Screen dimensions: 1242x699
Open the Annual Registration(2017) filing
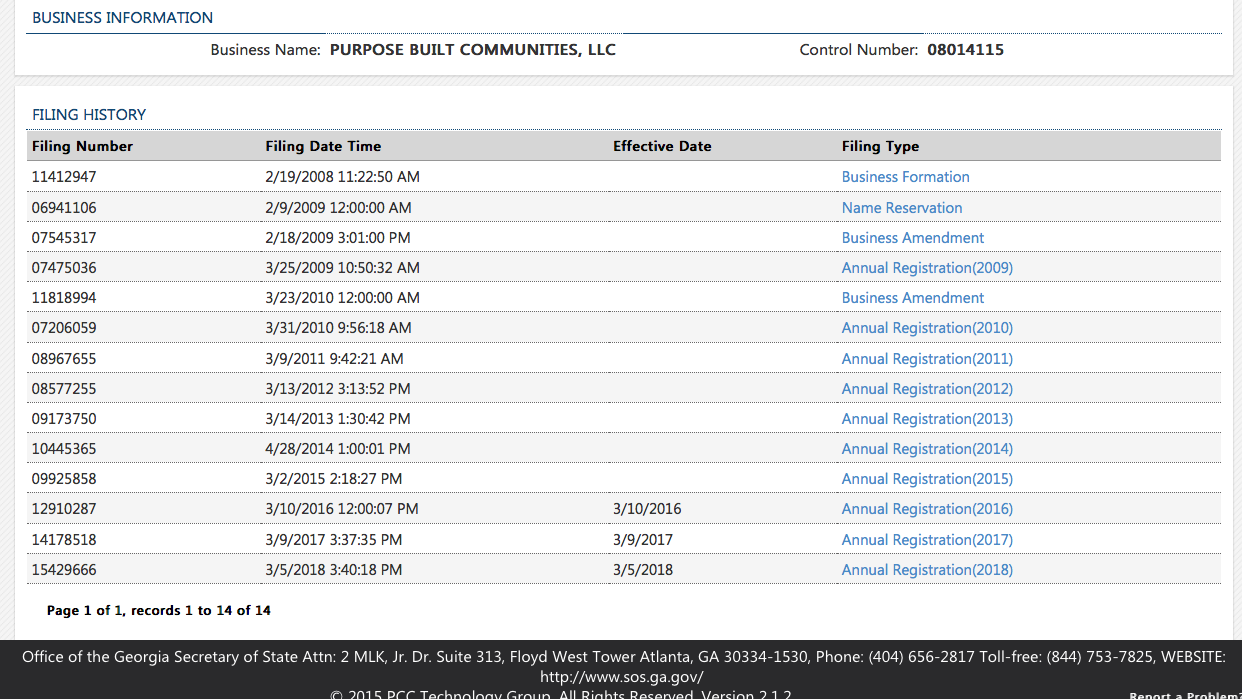pos(926,540)
